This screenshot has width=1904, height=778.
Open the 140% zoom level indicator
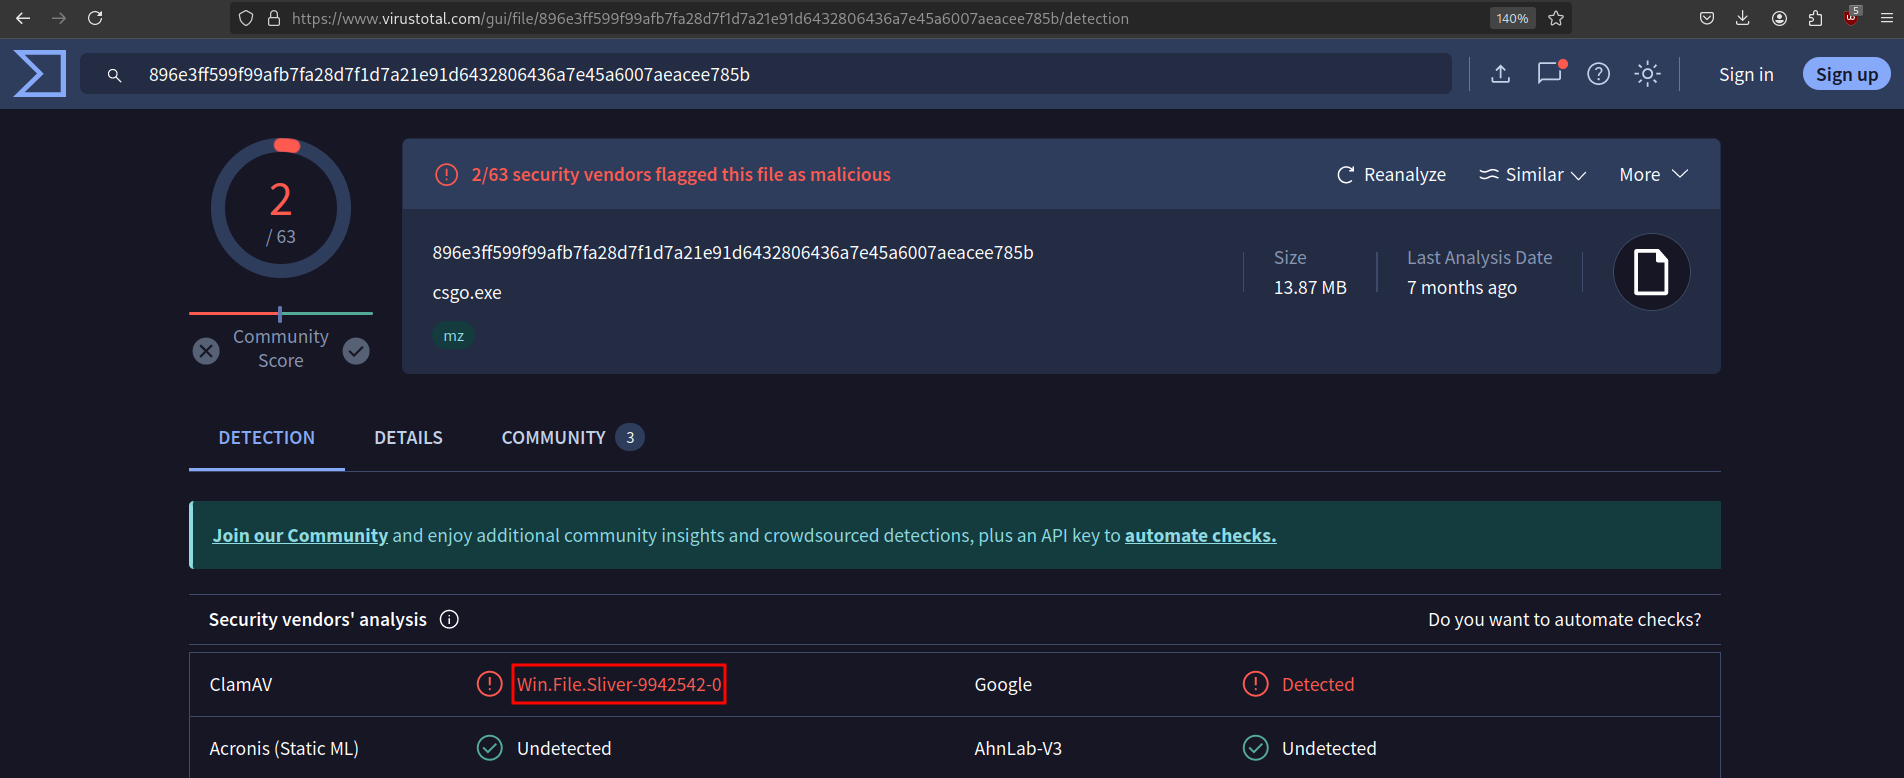[x=1512, y=18]
